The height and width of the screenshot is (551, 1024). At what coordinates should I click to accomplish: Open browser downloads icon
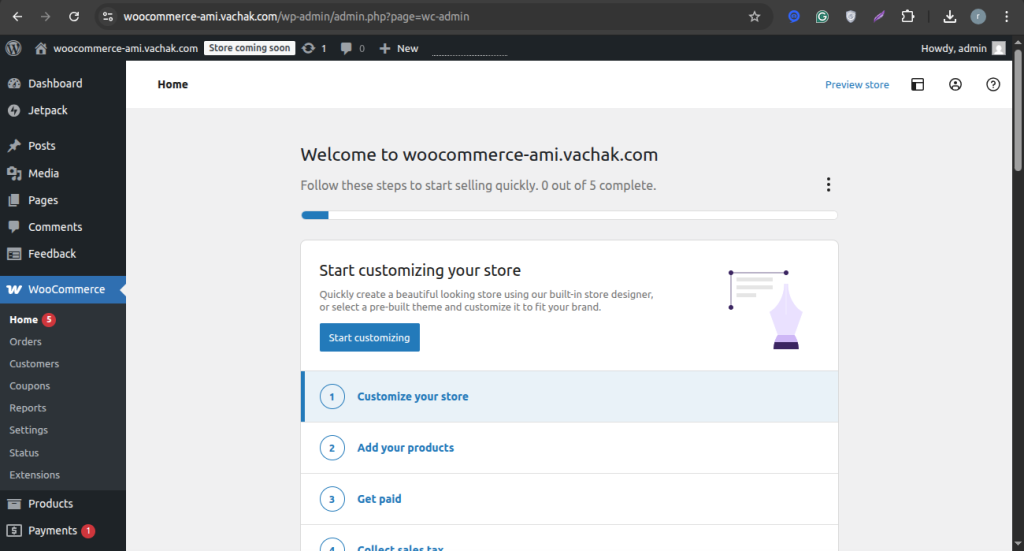[950, 16]
